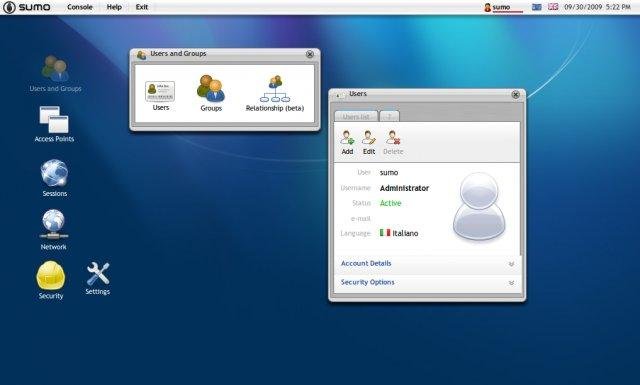Close the Users window

pos(516,95)
